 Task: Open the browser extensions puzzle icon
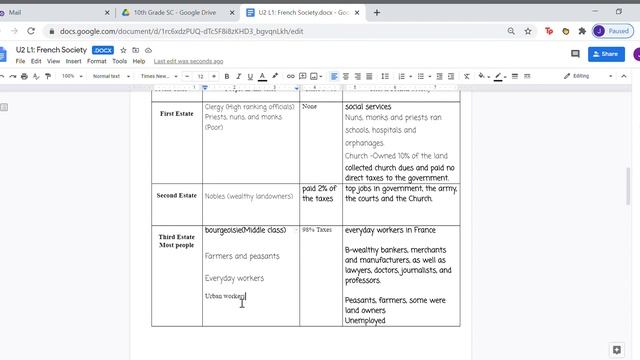[582, 31]
